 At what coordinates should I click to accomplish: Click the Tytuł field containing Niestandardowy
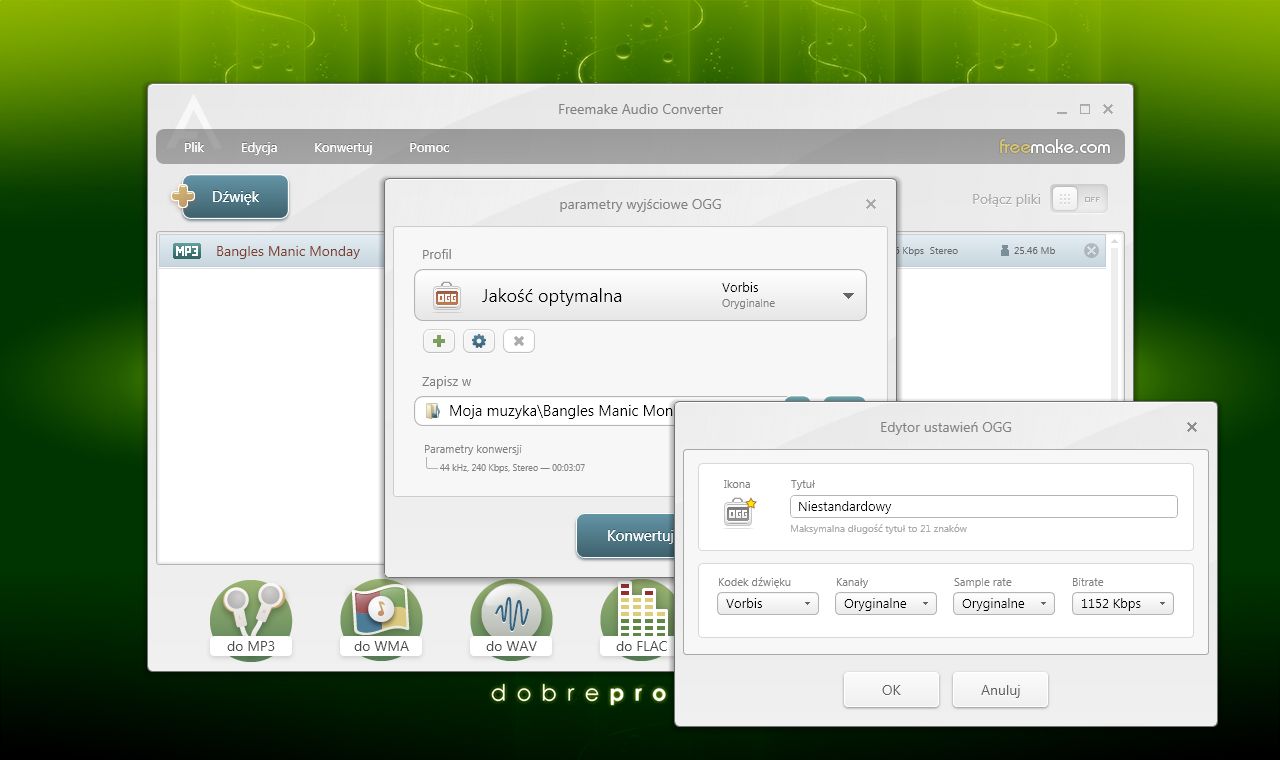(984, 506)
